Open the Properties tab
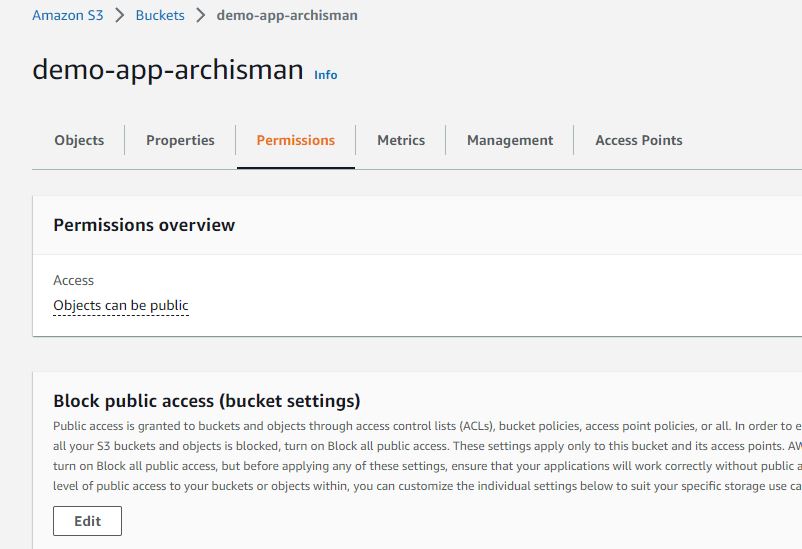802x549 pixels. [180, 140]
